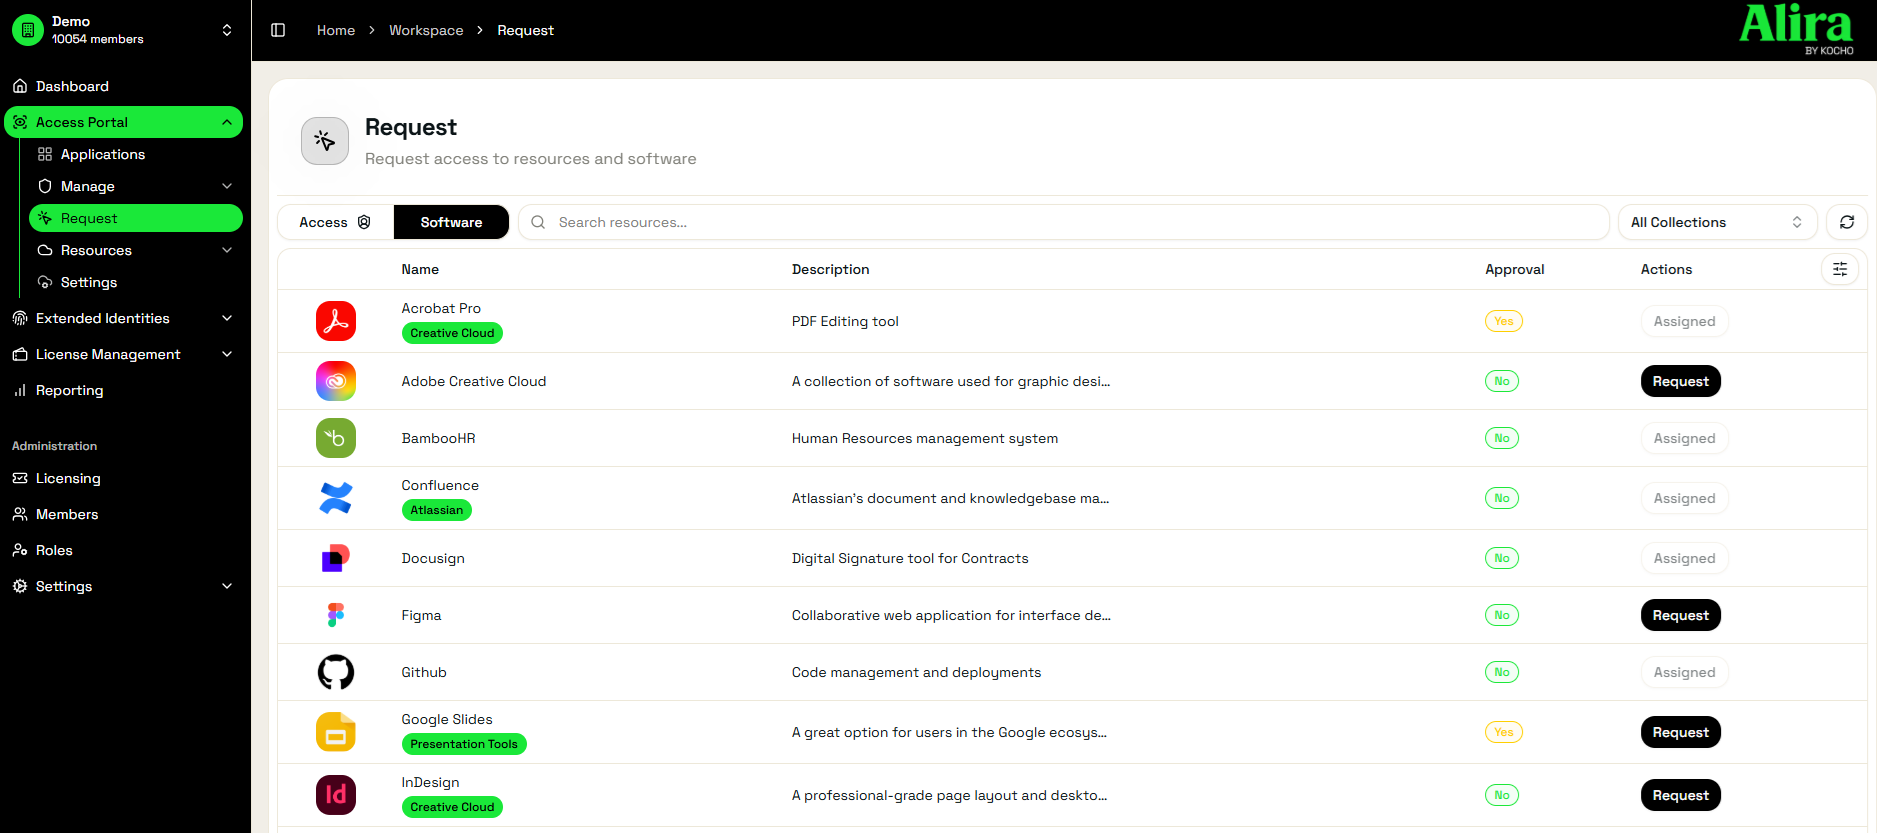Switch to the Software tab
Screen dimensions: 1877x833
coord(451,222)
